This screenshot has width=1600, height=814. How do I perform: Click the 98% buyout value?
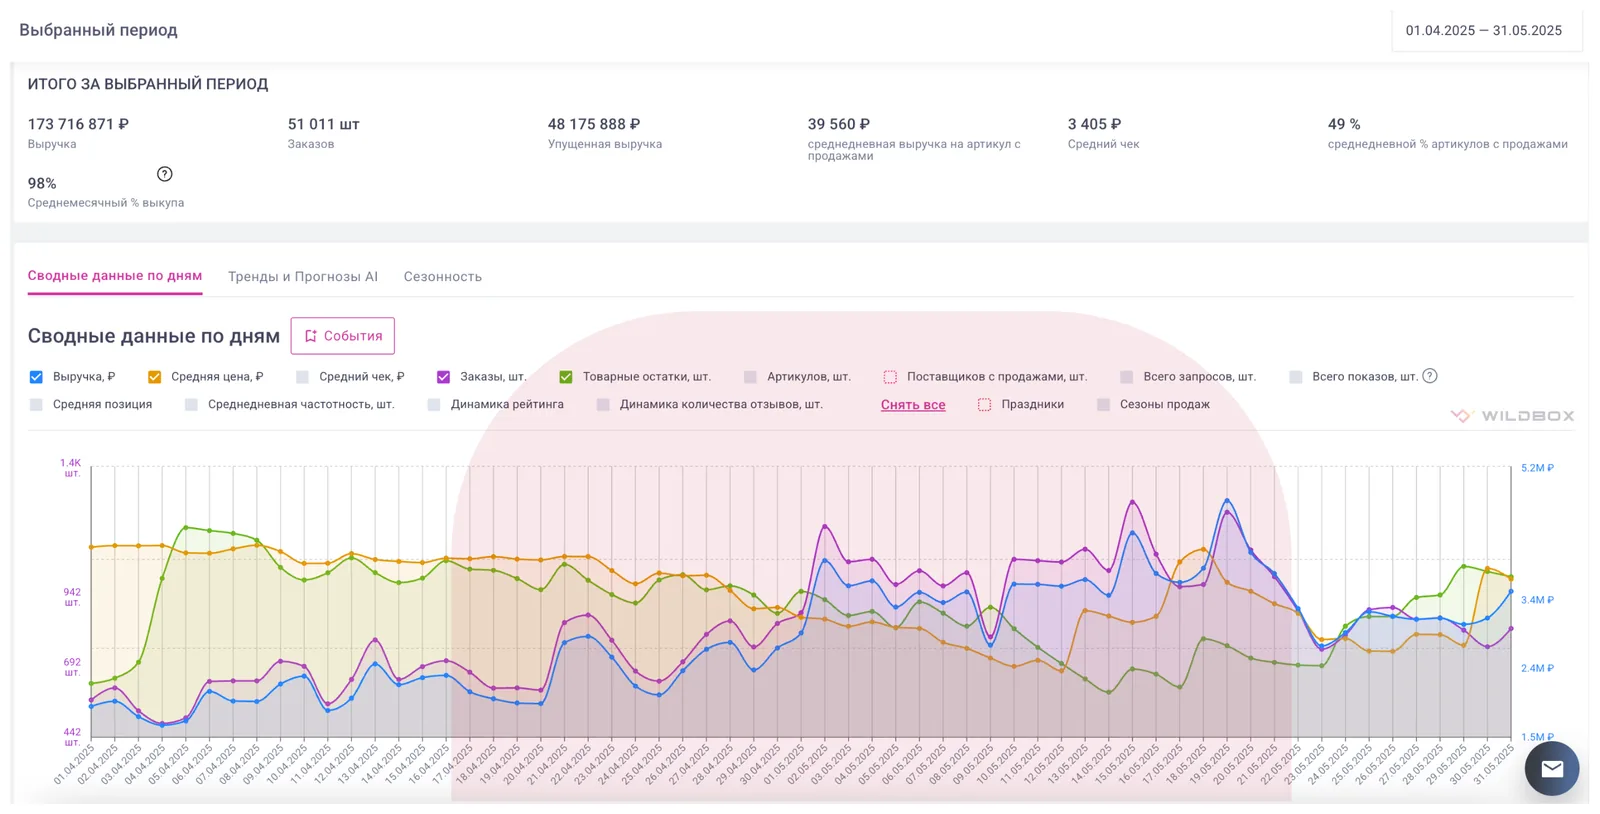coord(42,183)
